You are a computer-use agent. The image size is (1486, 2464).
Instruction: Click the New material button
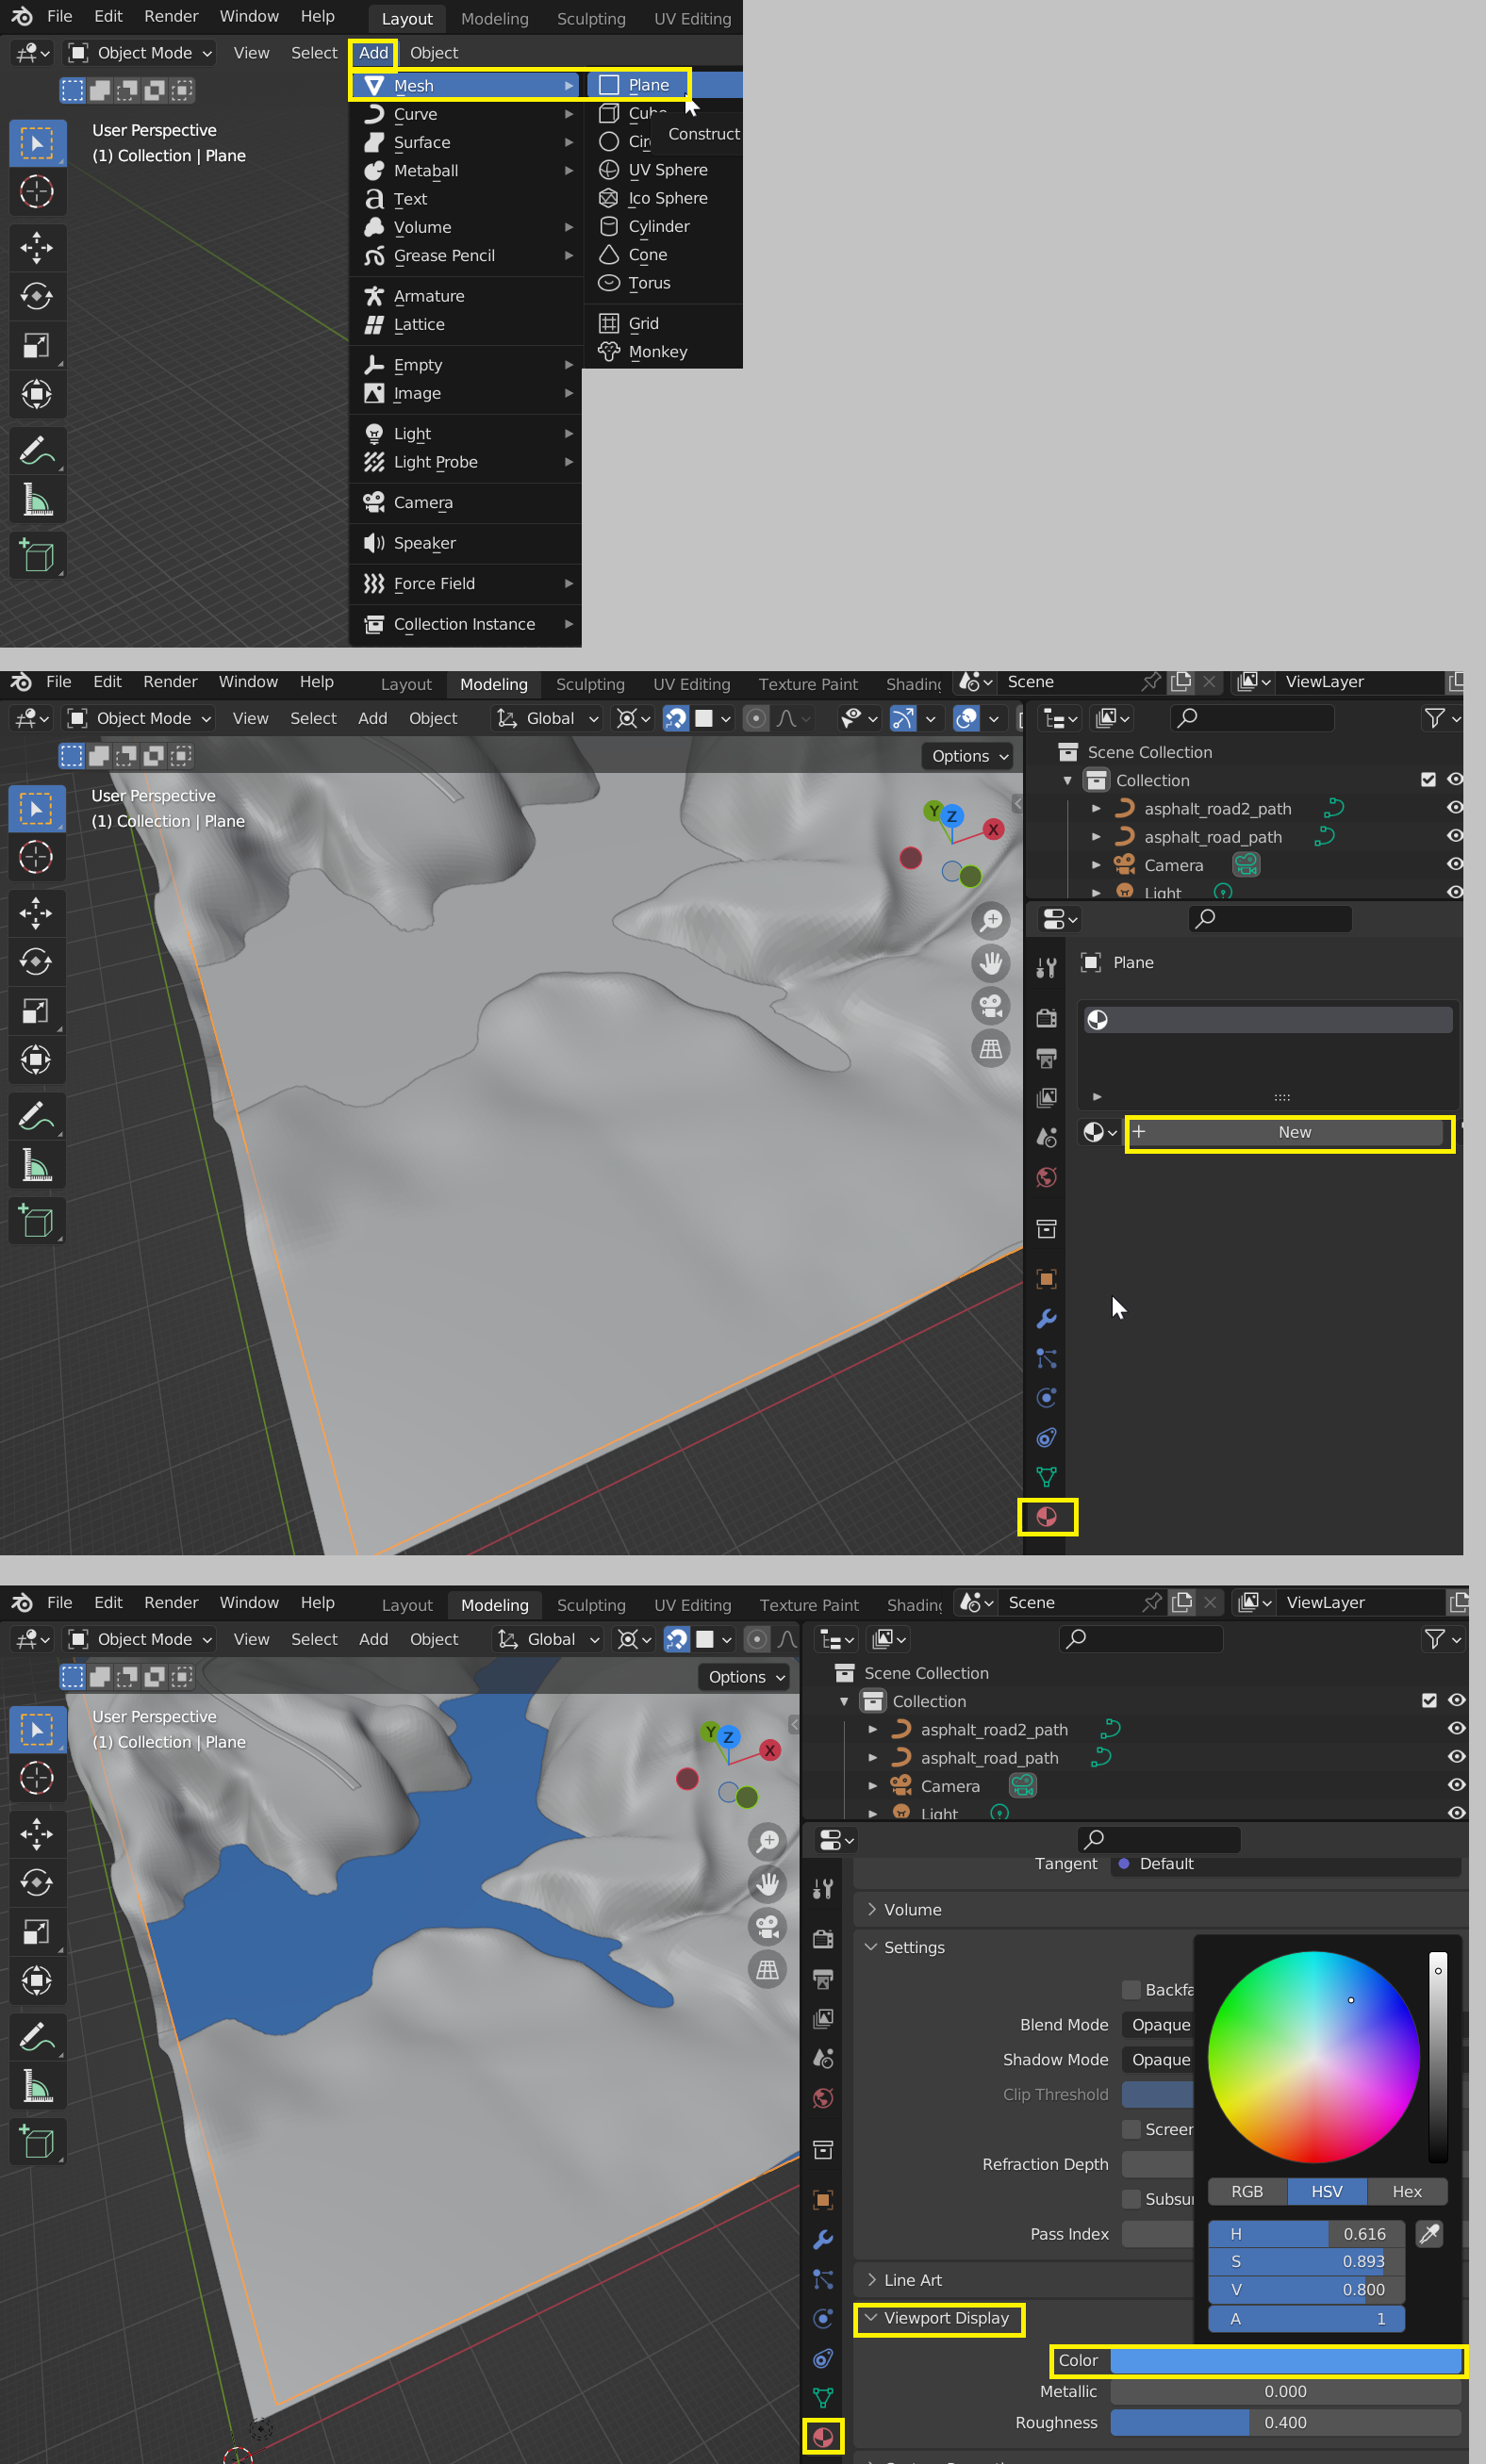click(x=1293, y=1132)
